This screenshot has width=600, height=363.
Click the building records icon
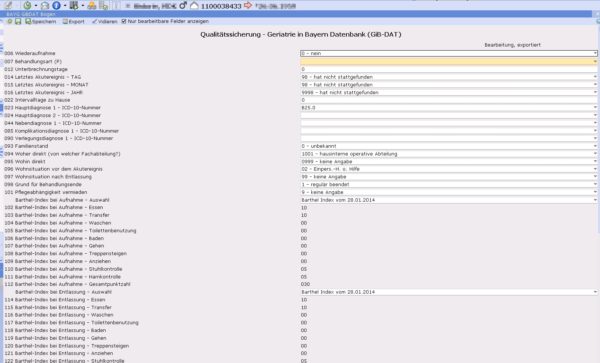74,5
